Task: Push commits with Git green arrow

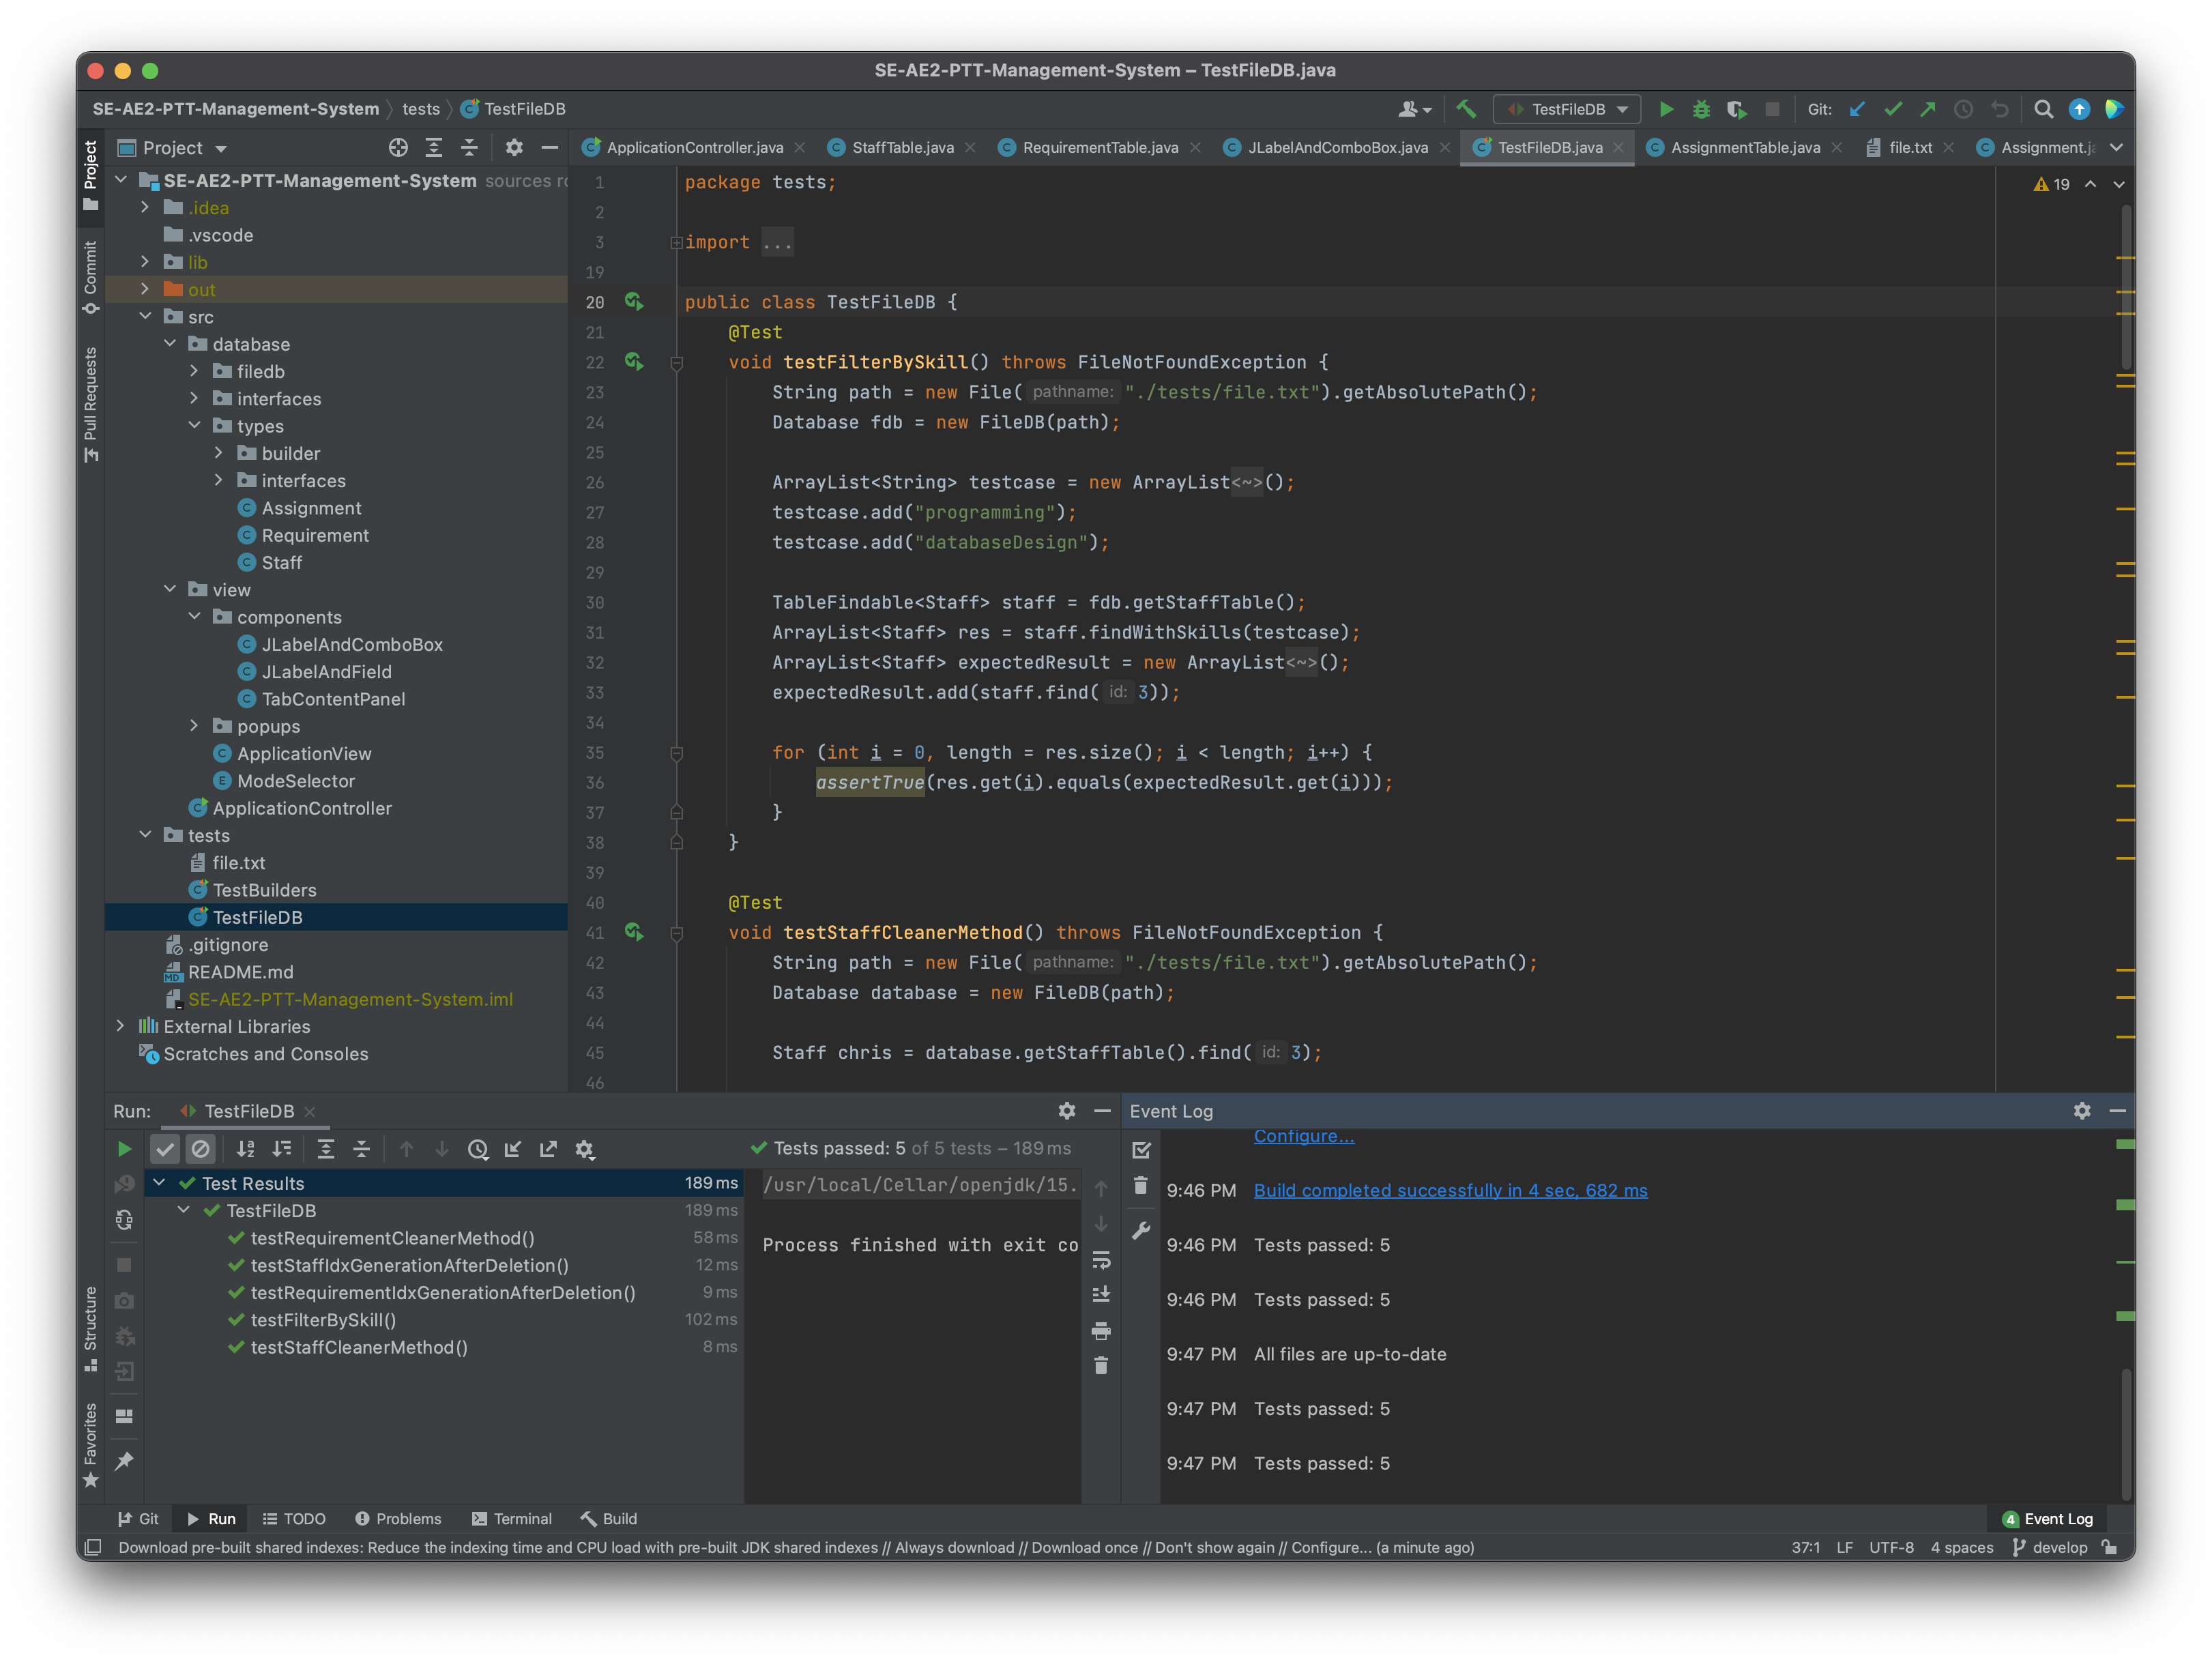Action: tap(1927, 109)
